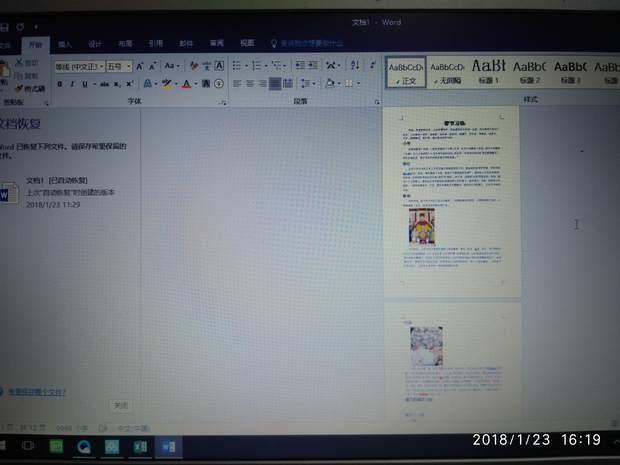Click Tell me what to do search
The width and height of the screenshot is (620, 465).
click(307, 43)
